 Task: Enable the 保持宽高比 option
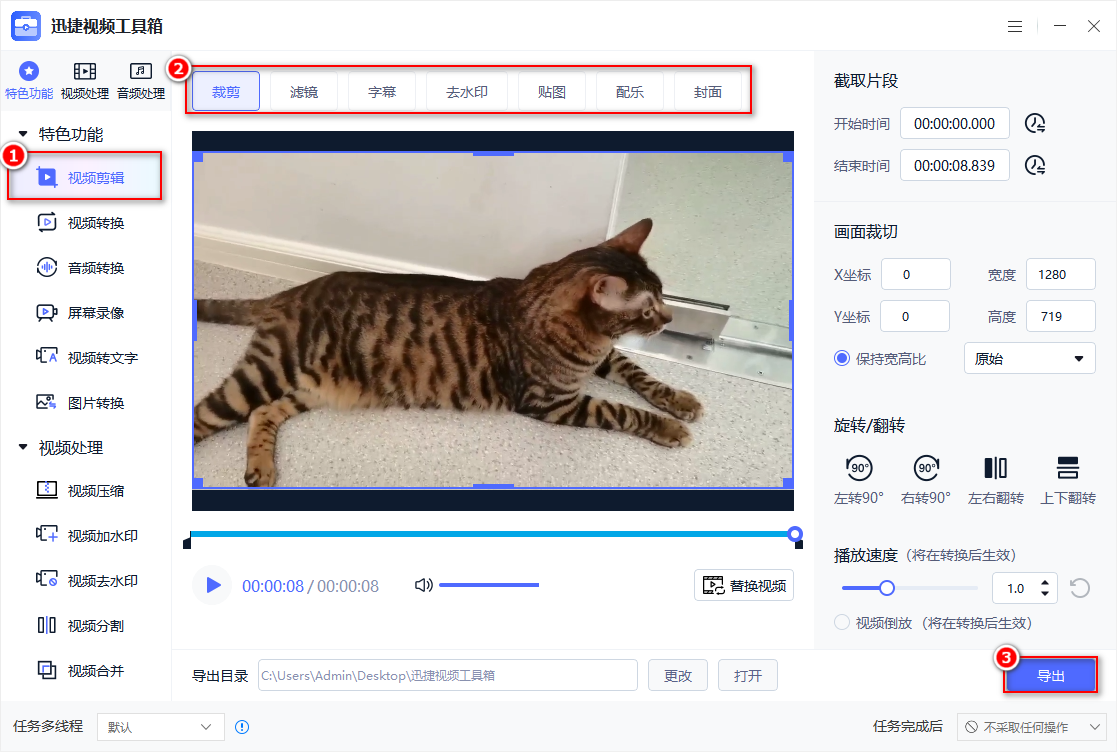click(x=841, y=357)
